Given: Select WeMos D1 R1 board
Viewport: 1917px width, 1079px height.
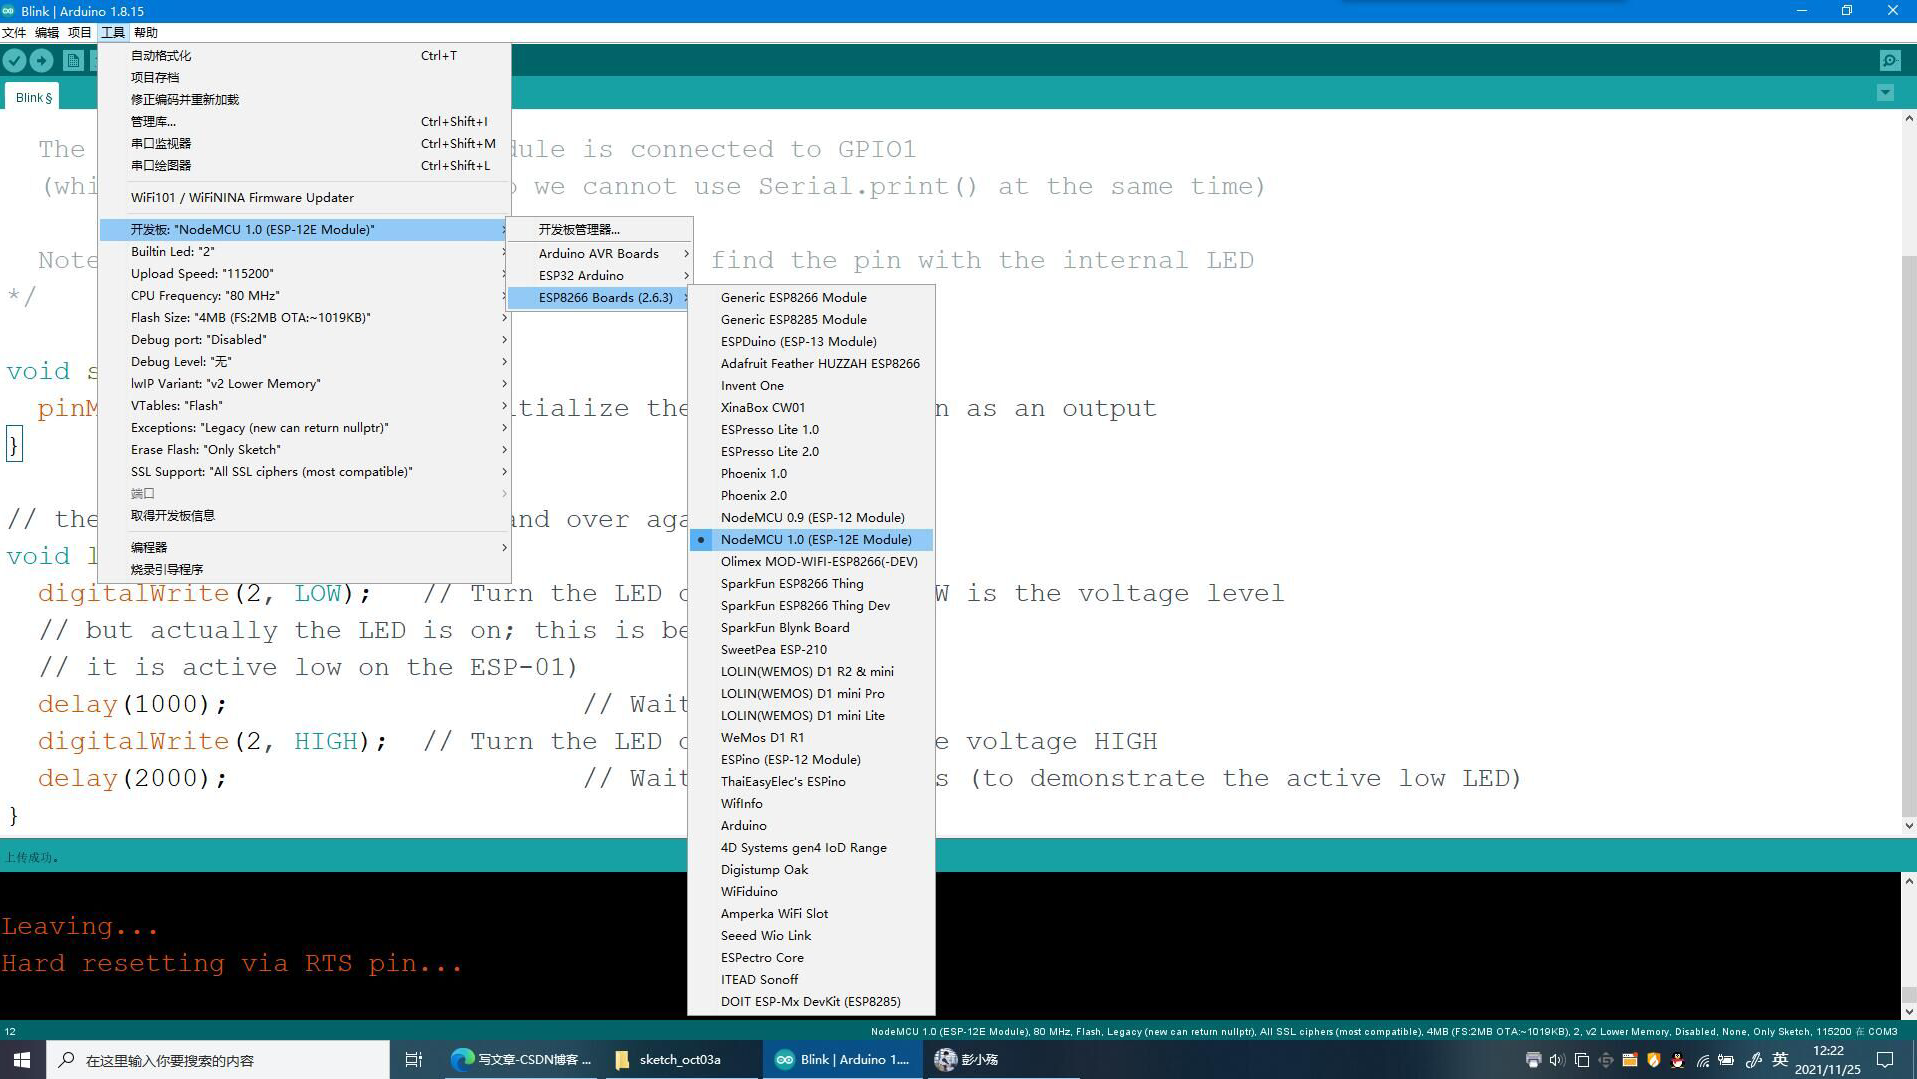Looking at the screenshot, I should tap(812, 738).
